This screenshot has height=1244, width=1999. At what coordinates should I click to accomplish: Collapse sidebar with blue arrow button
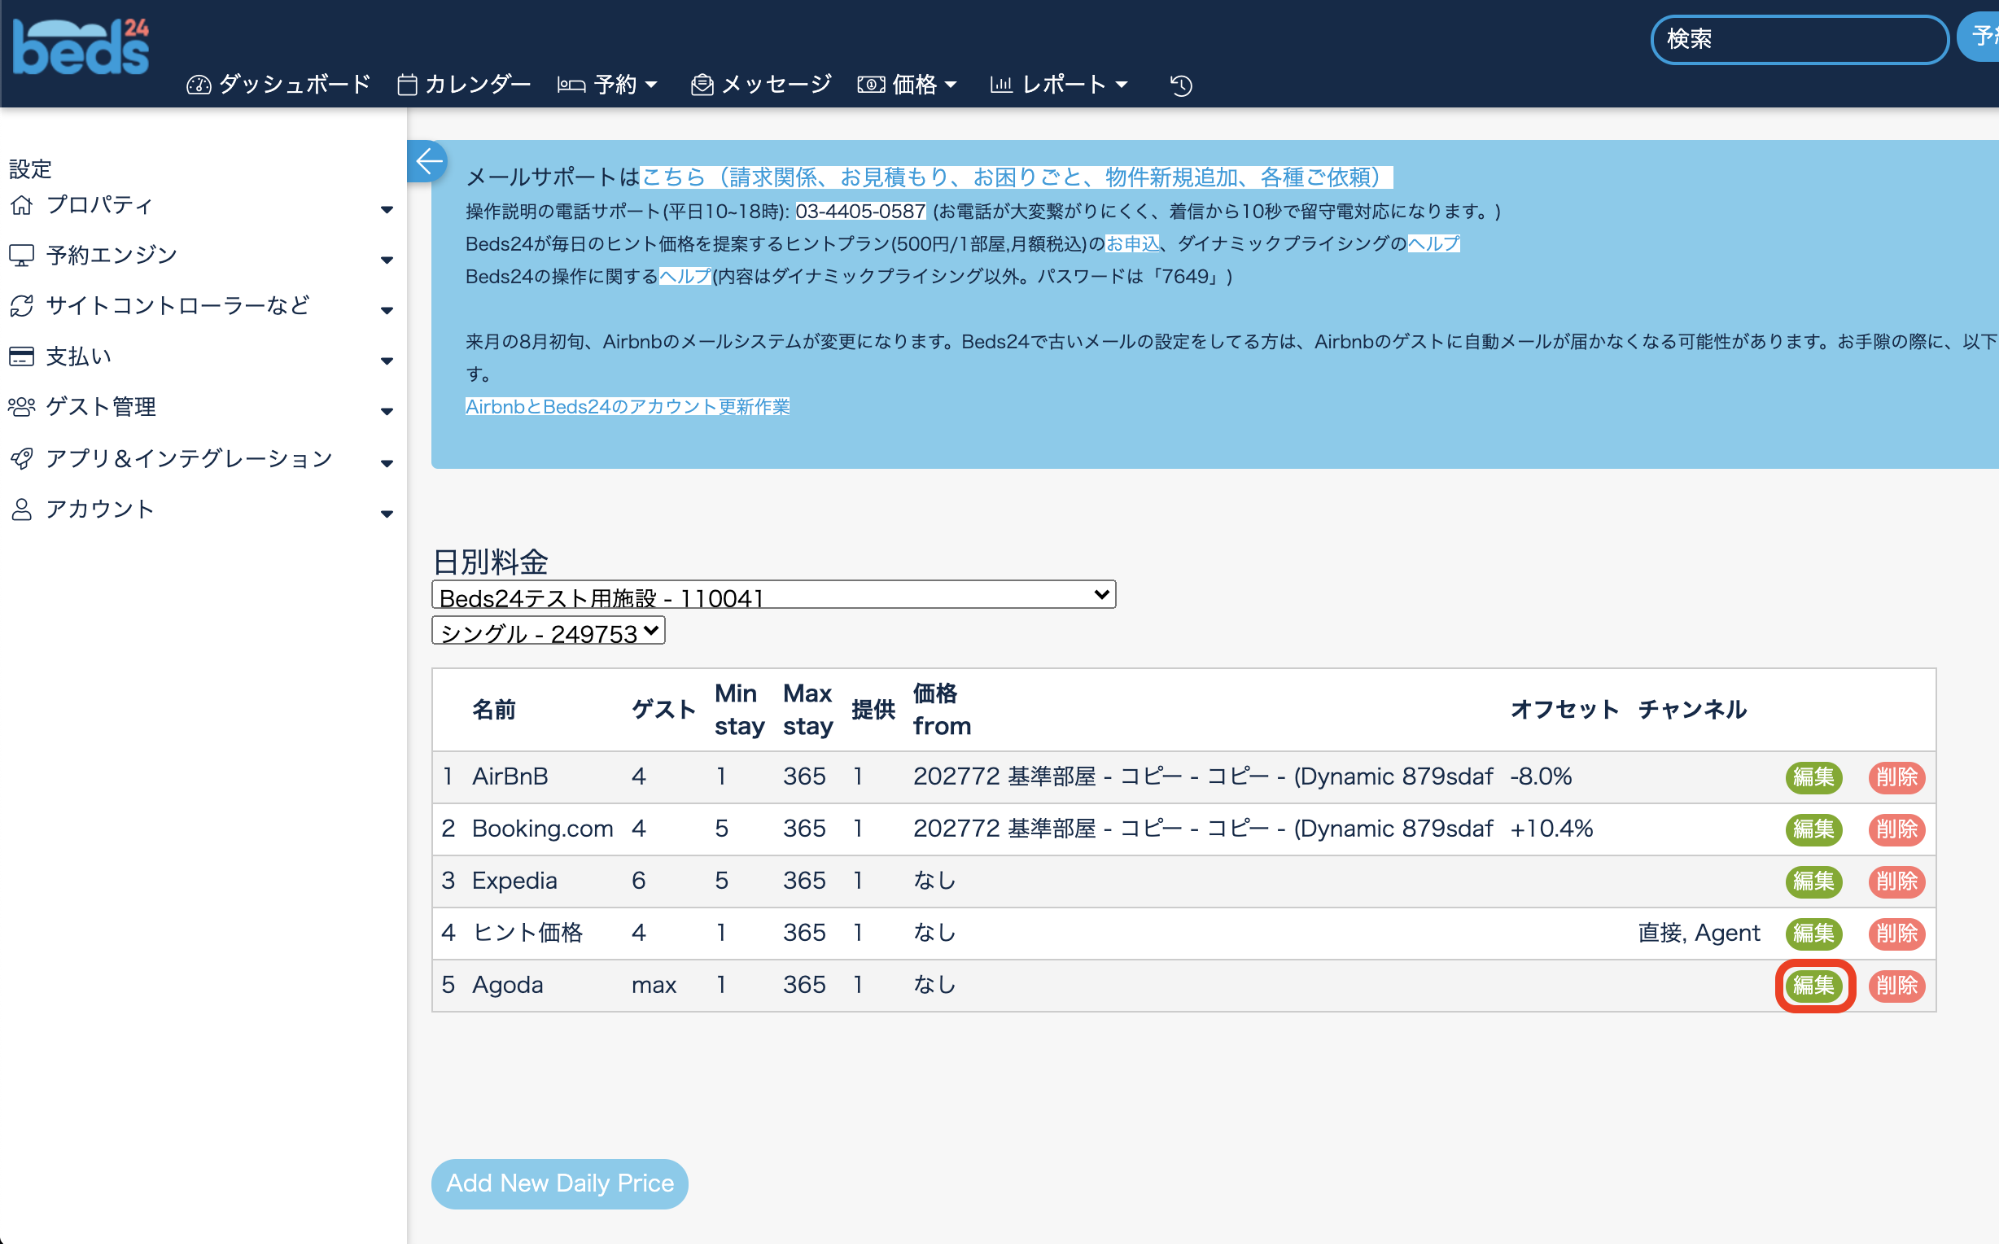pyautogui.click(x=428, y=161)
